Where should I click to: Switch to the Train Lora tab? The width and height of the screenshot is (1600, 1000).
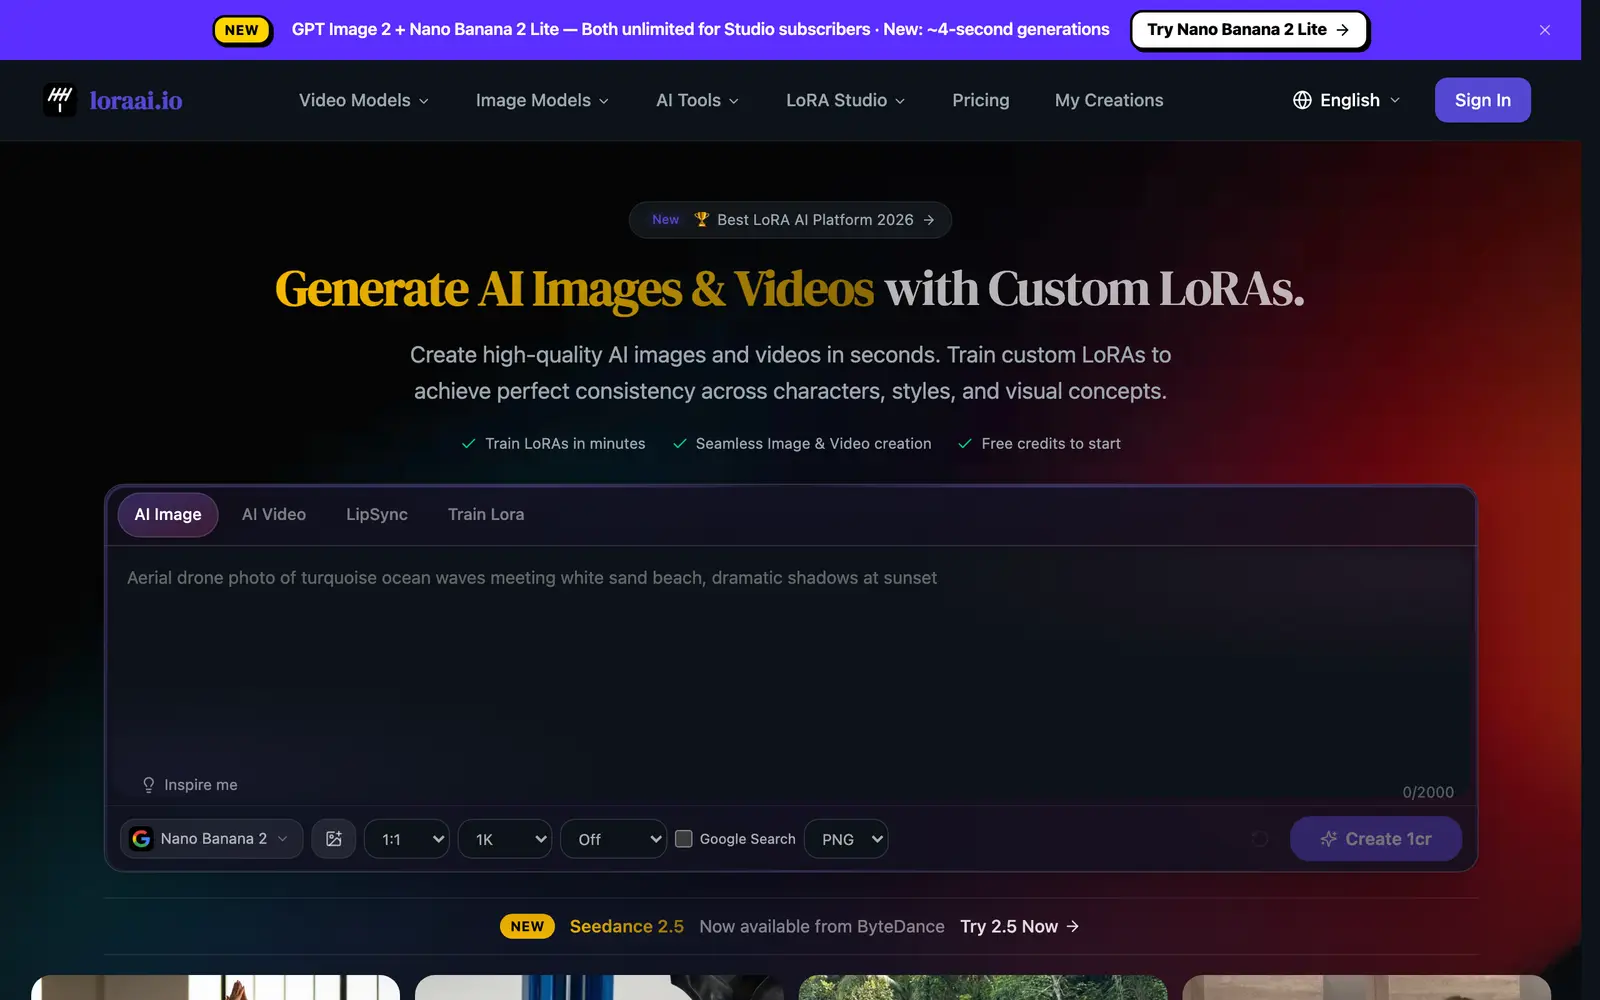[x=486, y=515]
